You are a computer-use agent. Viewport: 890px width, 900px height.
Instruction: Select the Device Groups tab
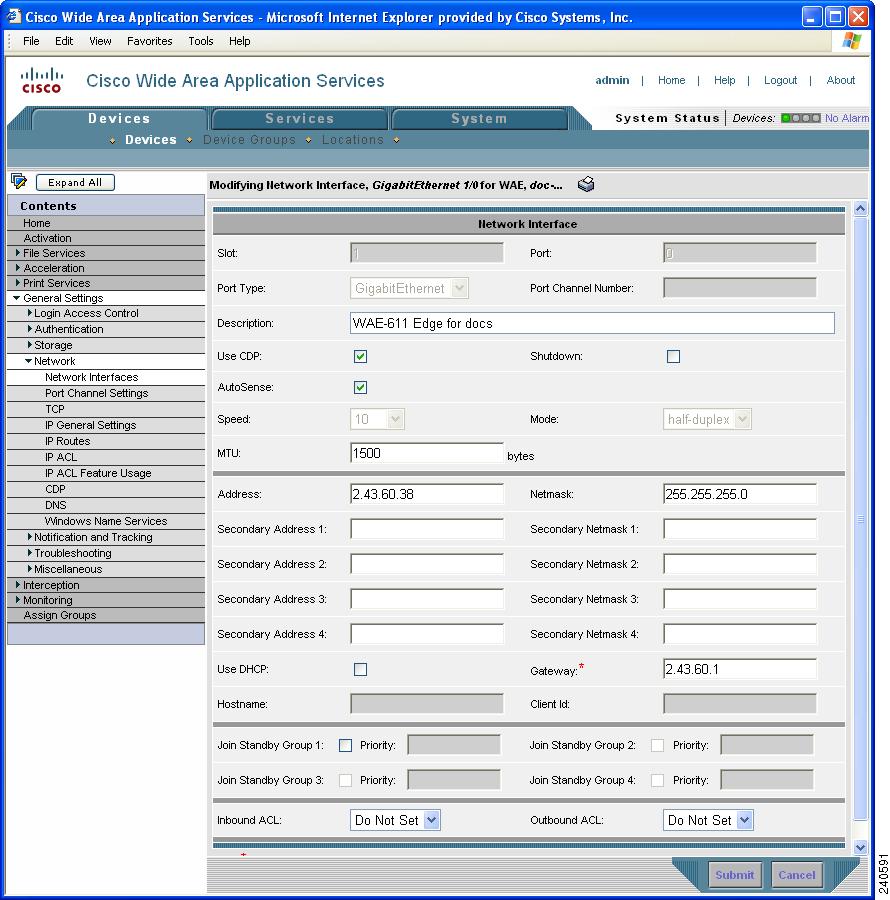pos(249,140)
